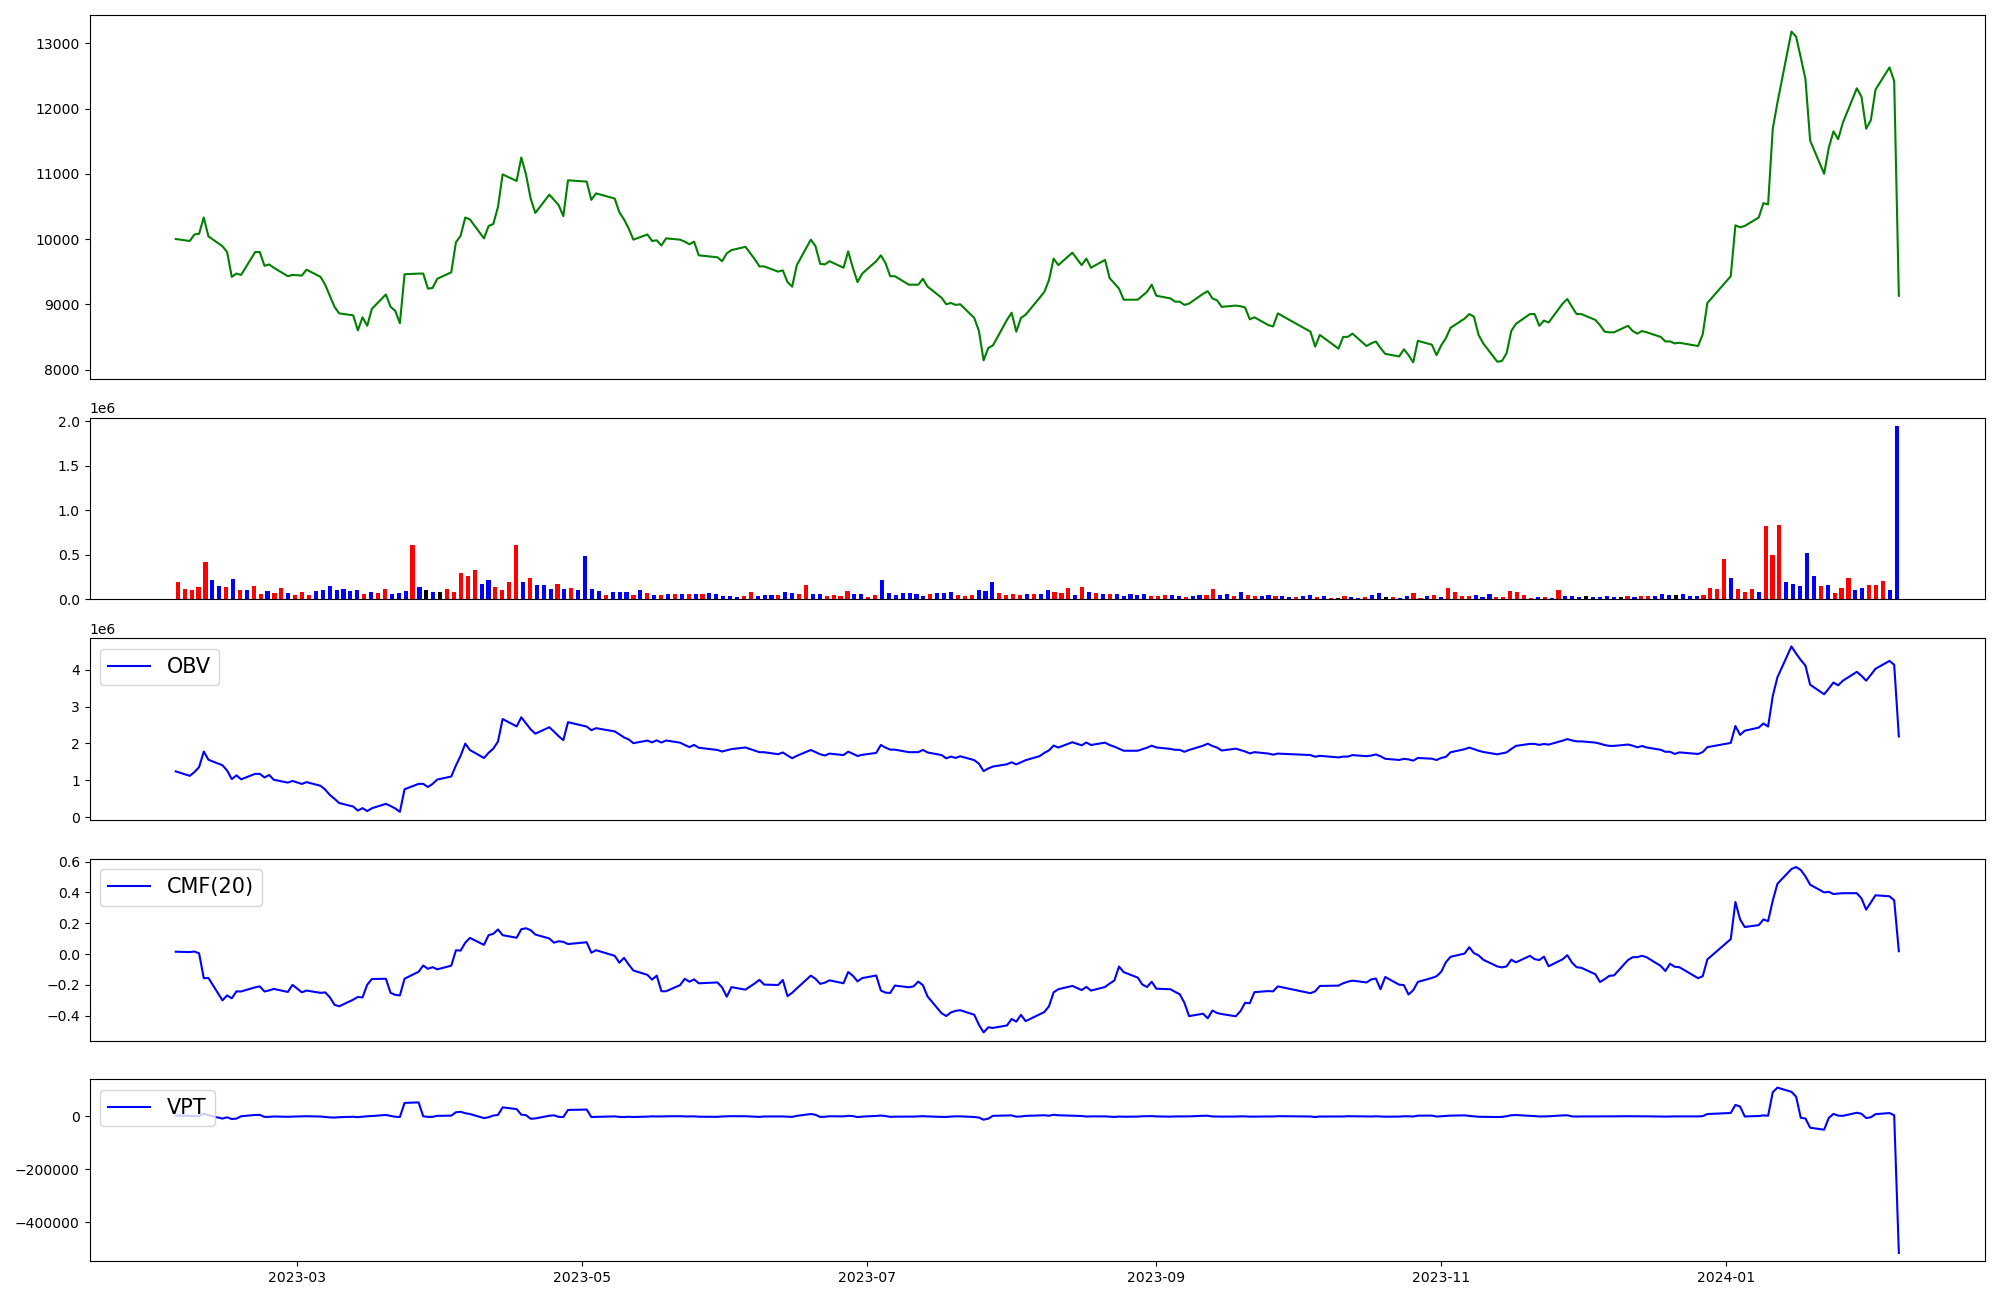The width and height of the screenshot is (2000, 1300).
Task: Click the 2.0 tick on the volume axis
Action: point(68,422)
